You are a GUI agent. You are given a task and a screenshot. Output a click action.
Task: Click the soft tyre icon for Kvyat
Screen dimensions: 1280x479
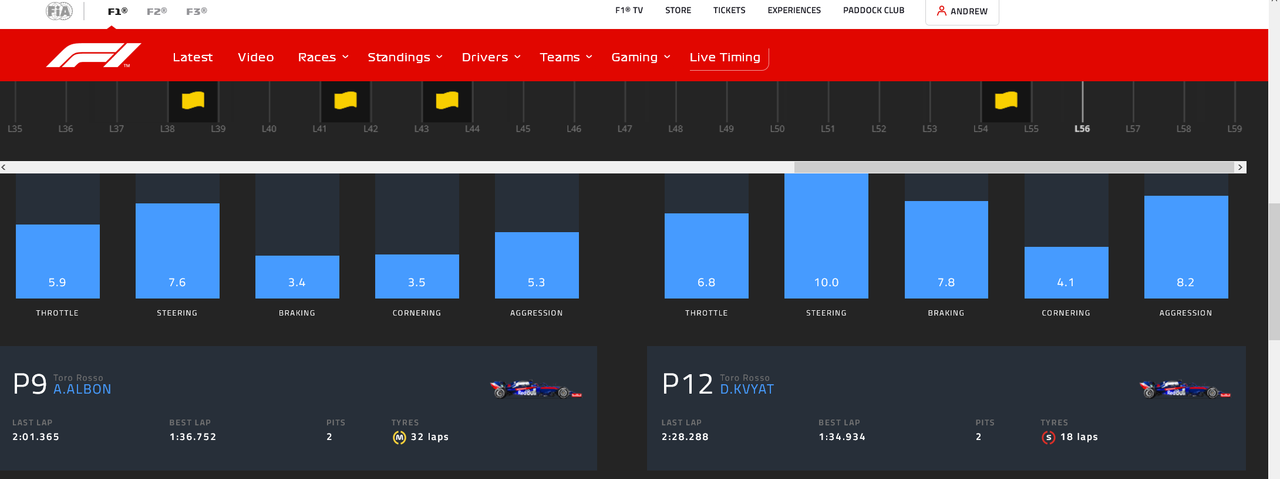1047,437
